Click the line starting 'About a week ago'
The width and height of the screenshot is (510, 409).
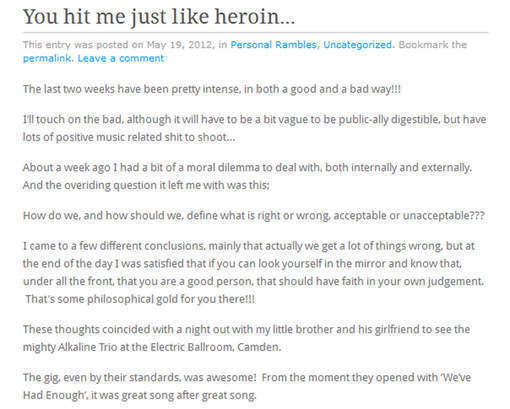[247, 167]
